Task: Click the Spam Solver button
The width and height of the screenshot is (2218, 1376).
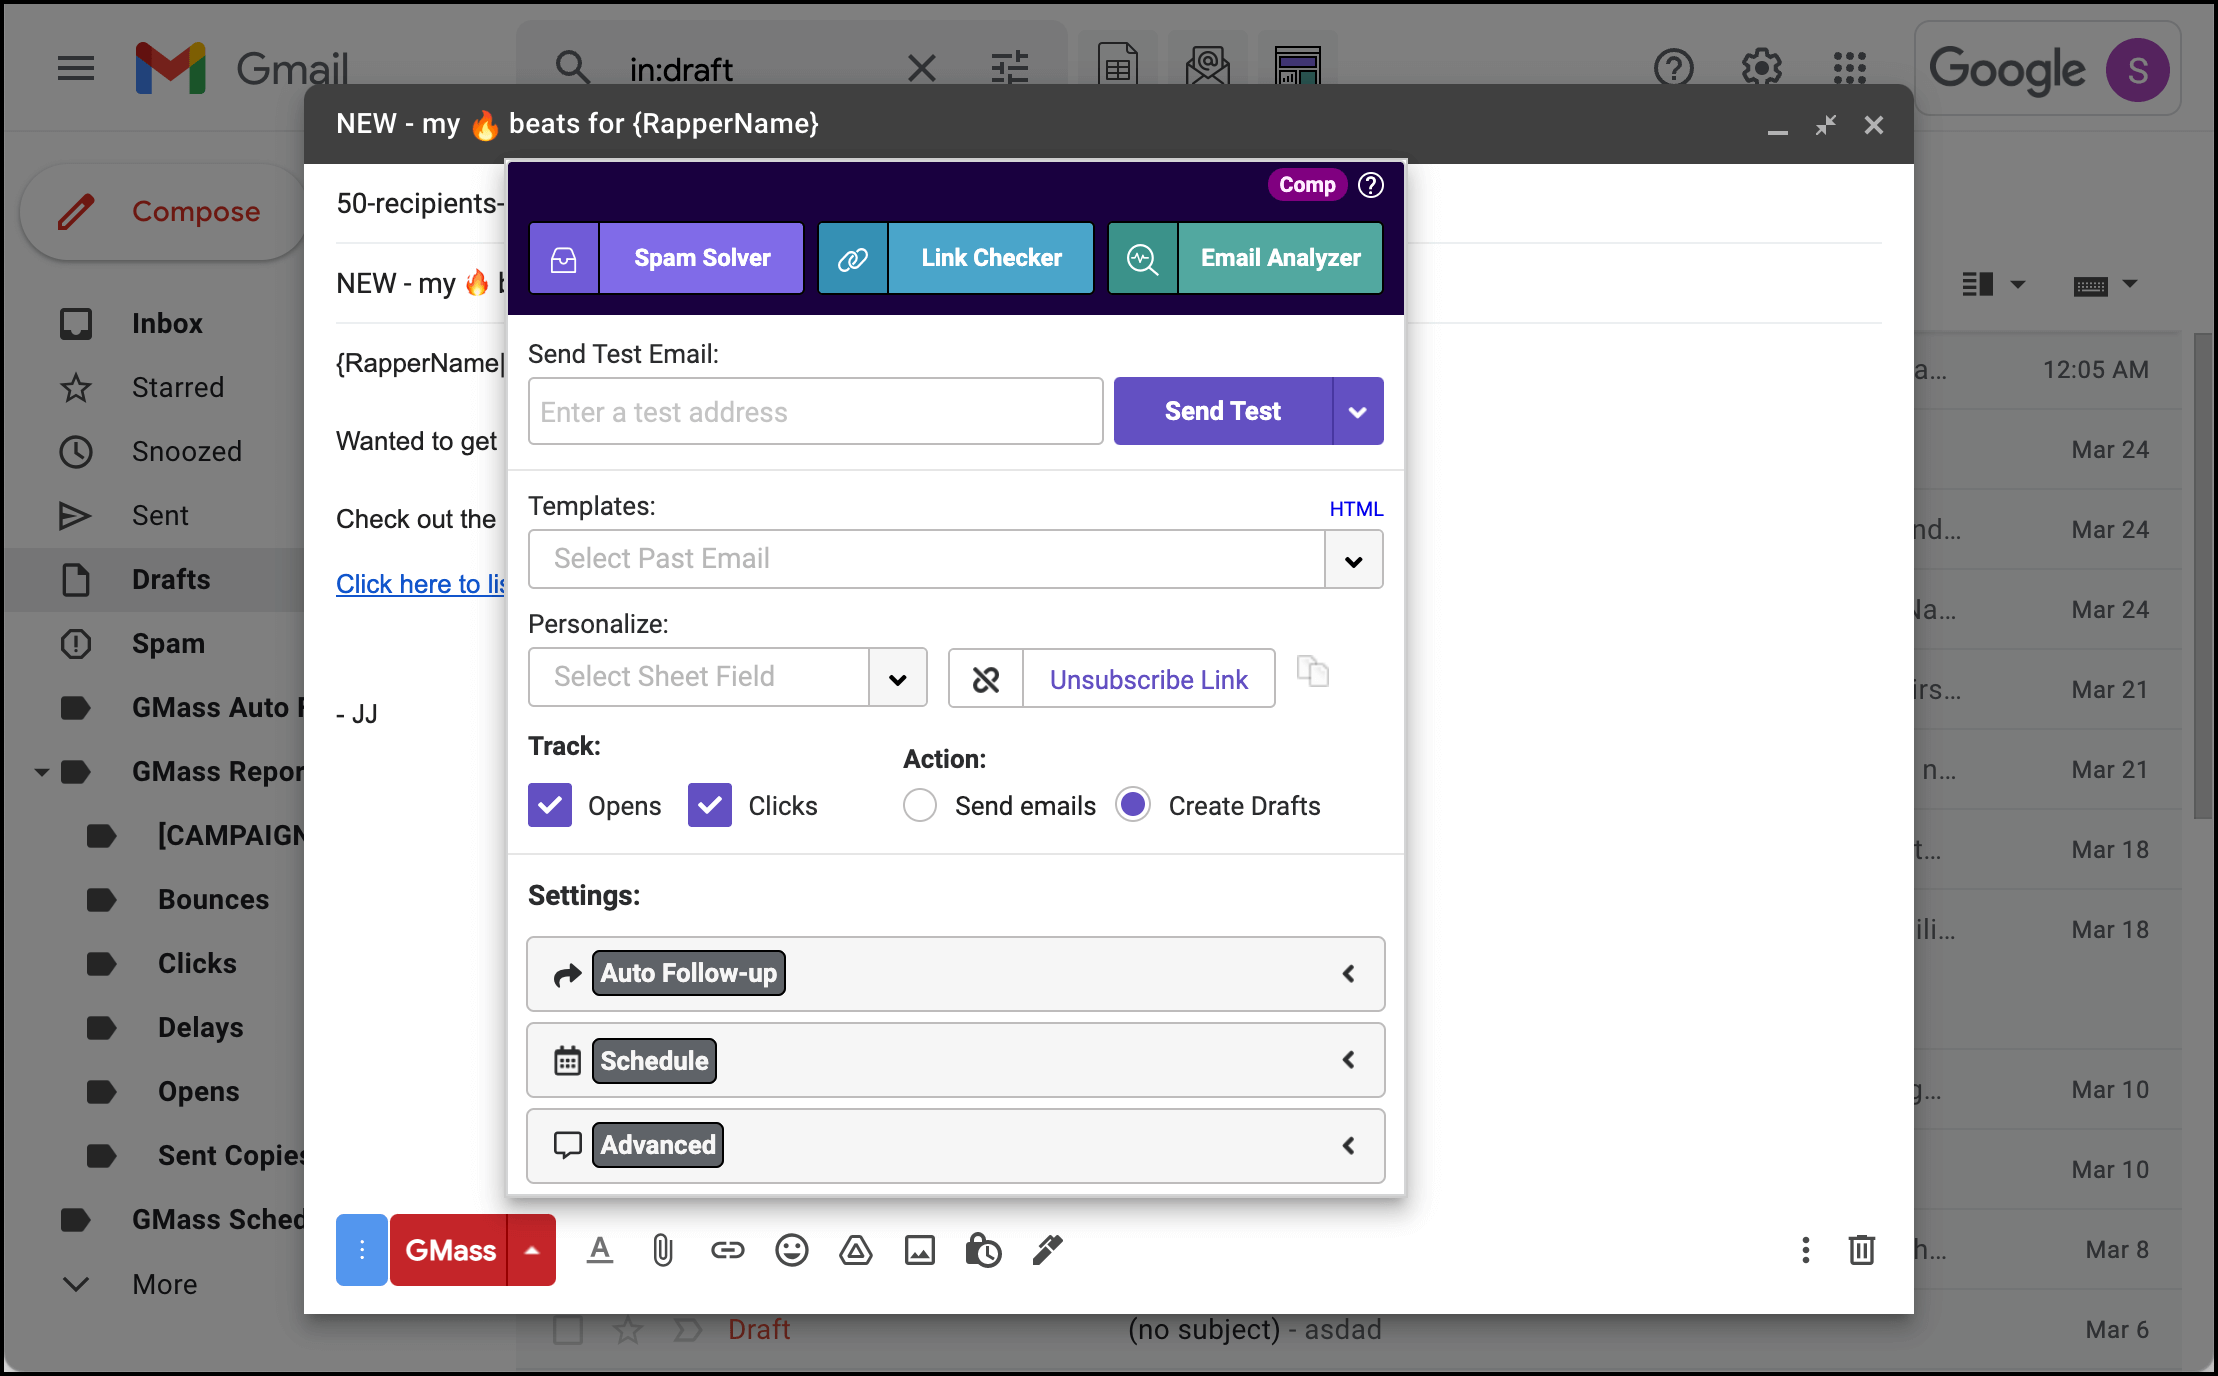Action: [x=702, y=259]
